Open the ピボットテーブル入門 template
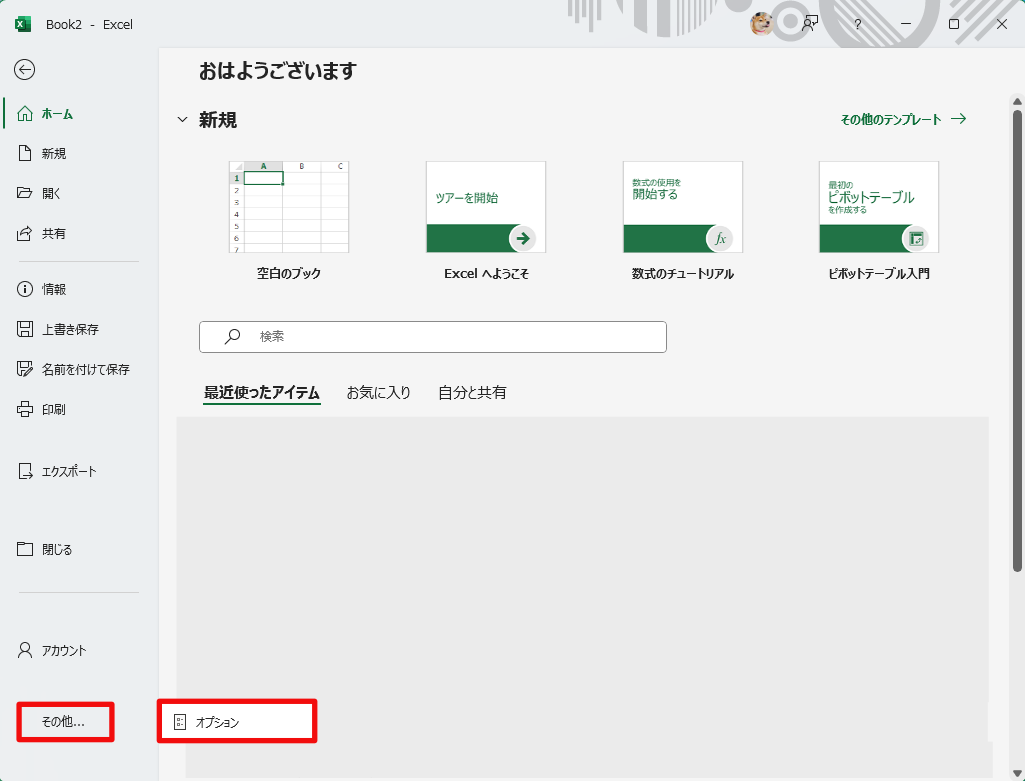Viewport: 1025px width, 781px height. (x=878, y=208)
